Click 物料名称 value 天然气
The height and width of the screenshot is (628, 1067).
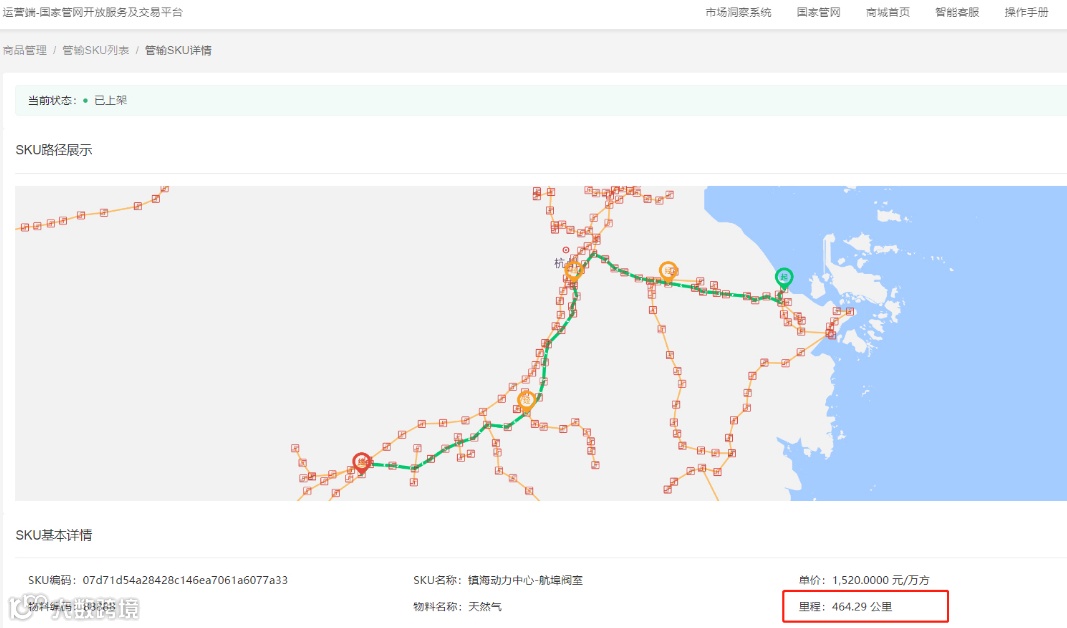pyautogui.click(x=485, y=607)
